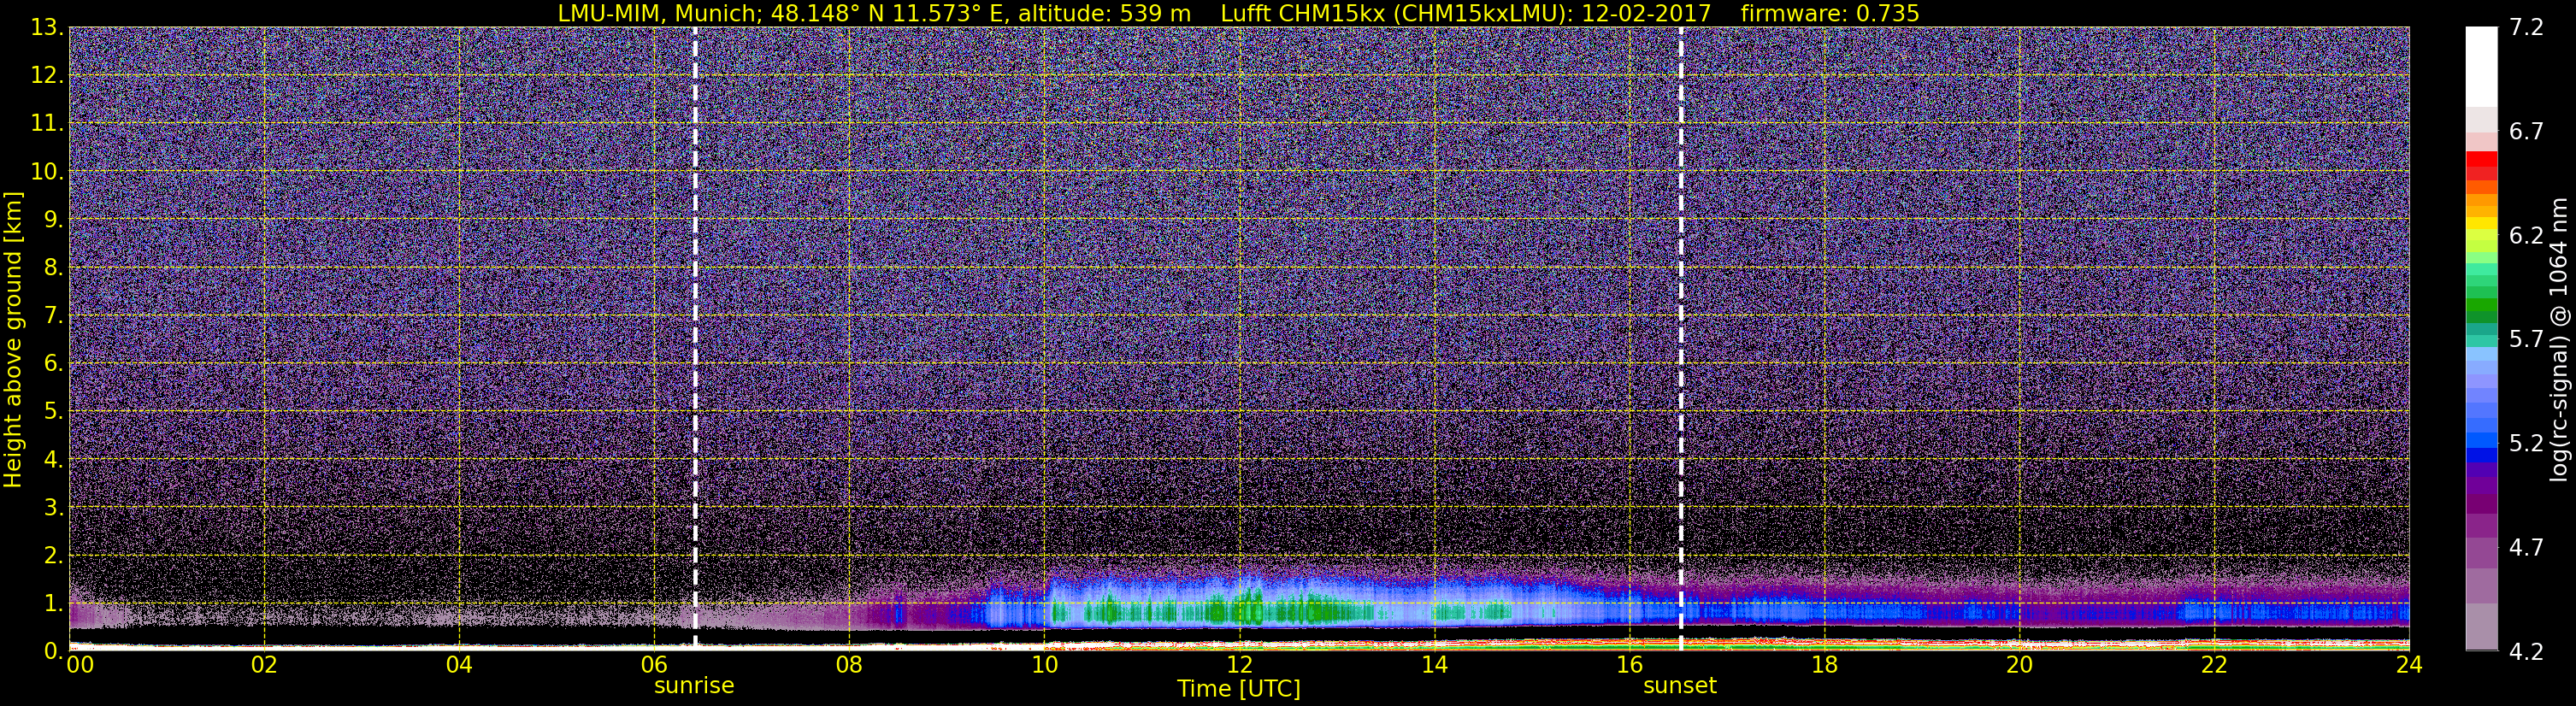Image resolution: width=2576 pixels, height=706 pixels.
Task: Click the height axis tick label "6."
Action: pos(53,364)
